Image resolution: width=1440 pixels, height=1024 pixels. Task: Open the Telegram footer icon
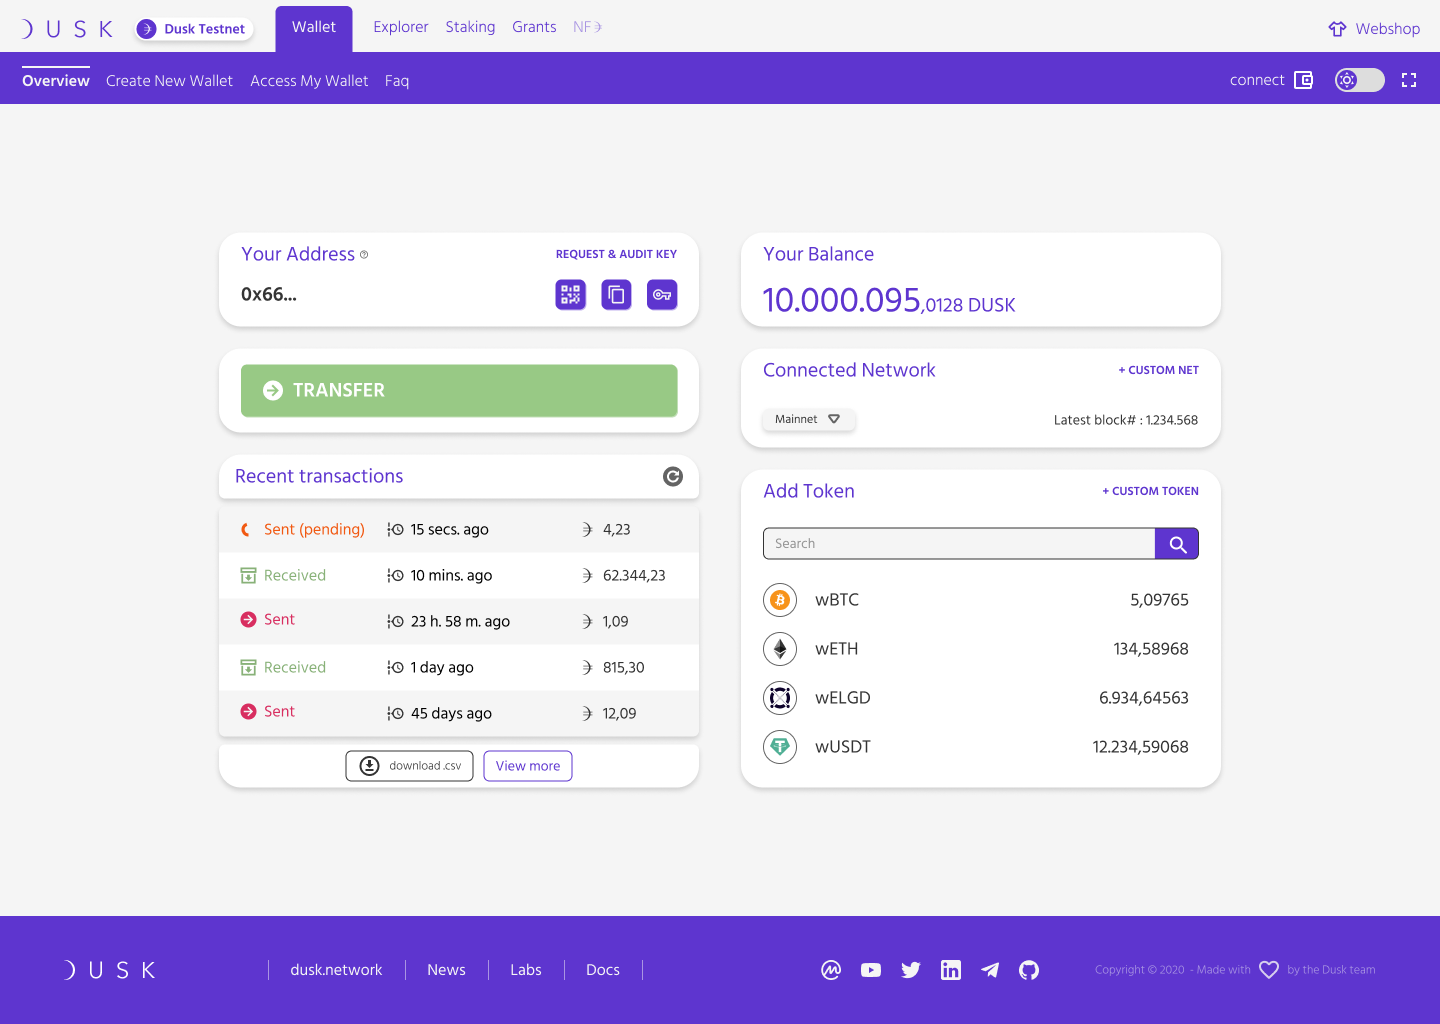tap(990, 970)
